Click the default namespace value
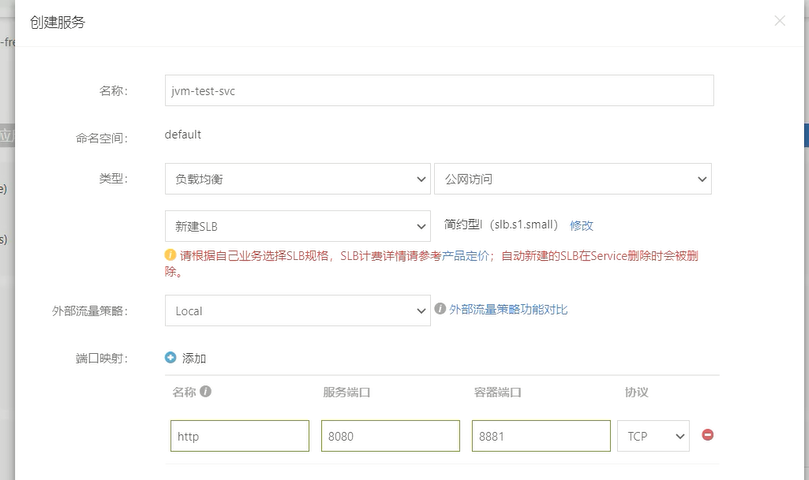The width and height of the screenshot is (809, 480). click(183, 135)
